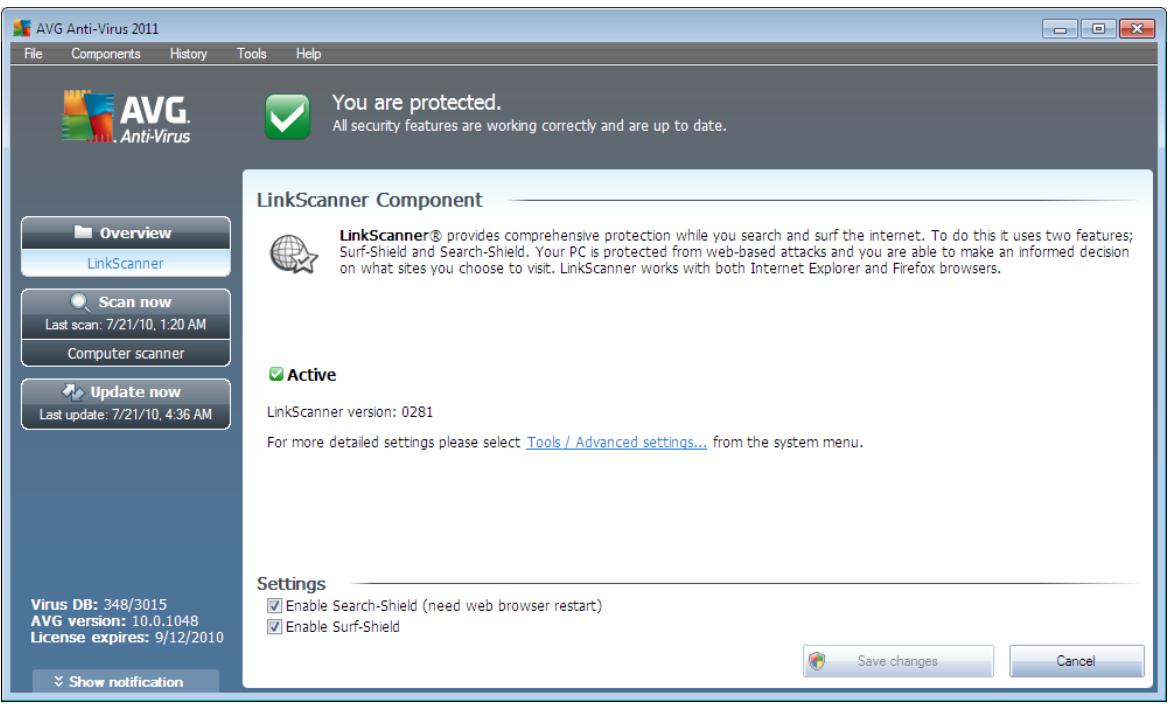
Task: Open the Tools menu
Action: [x=251, y=54]
